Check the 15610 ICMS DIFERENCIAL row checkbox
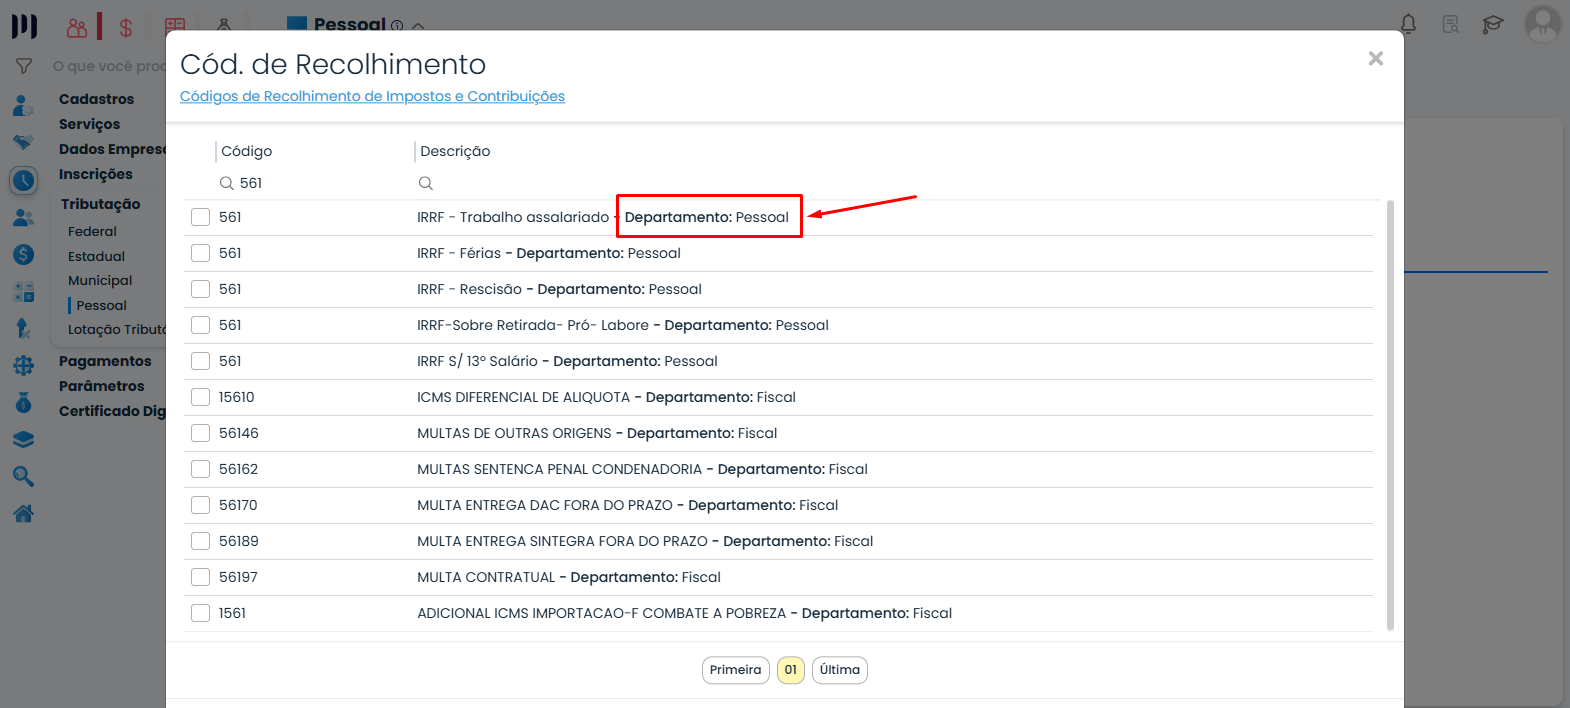1570x708 pixels. point(201,397)
